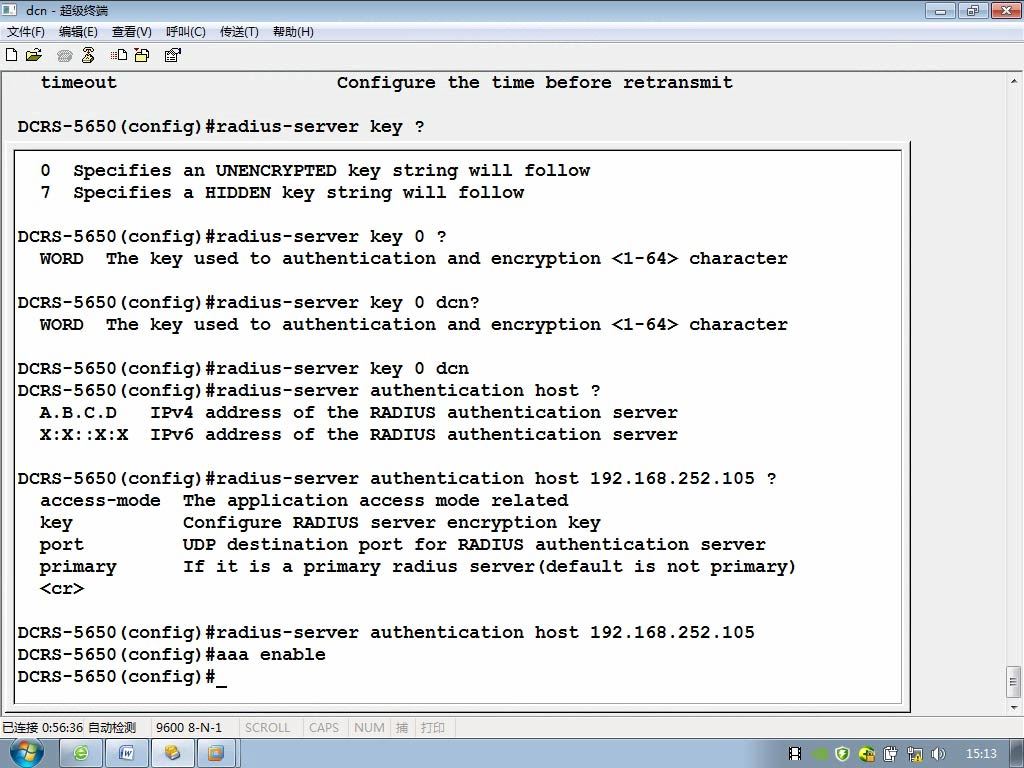Click the grayed-out Call phone icon

click(x=65, y=56)
